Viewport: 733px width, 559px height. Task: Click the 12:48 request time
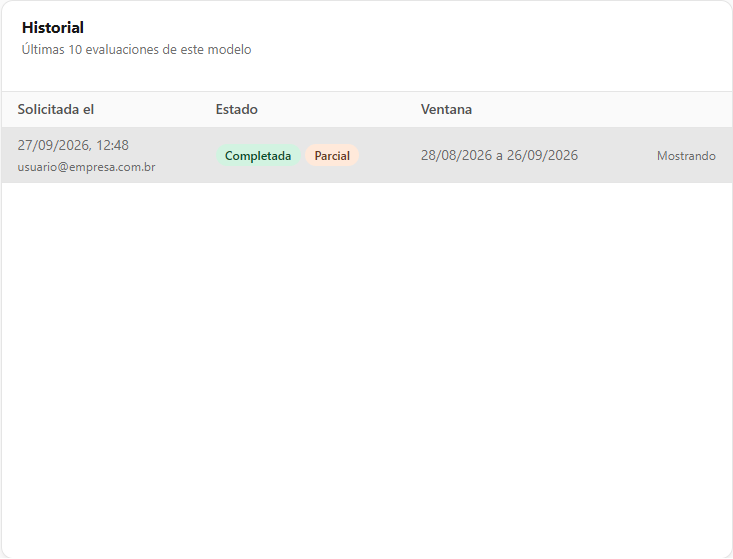pos(112,145)
